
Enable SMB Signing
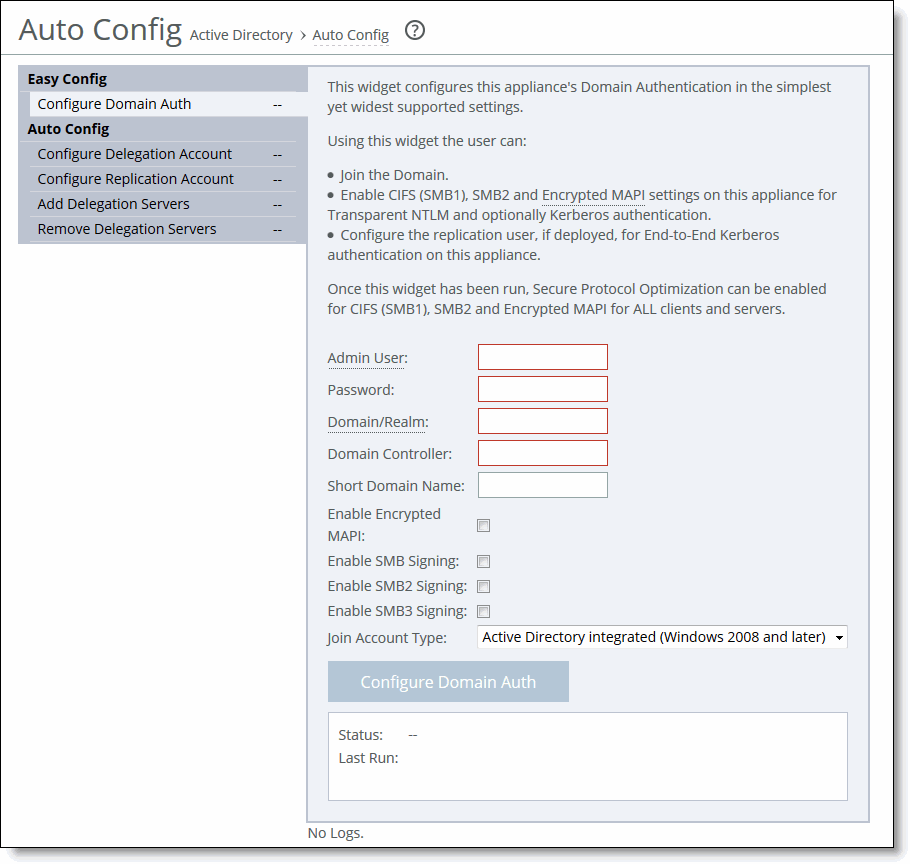click(484, 561)
